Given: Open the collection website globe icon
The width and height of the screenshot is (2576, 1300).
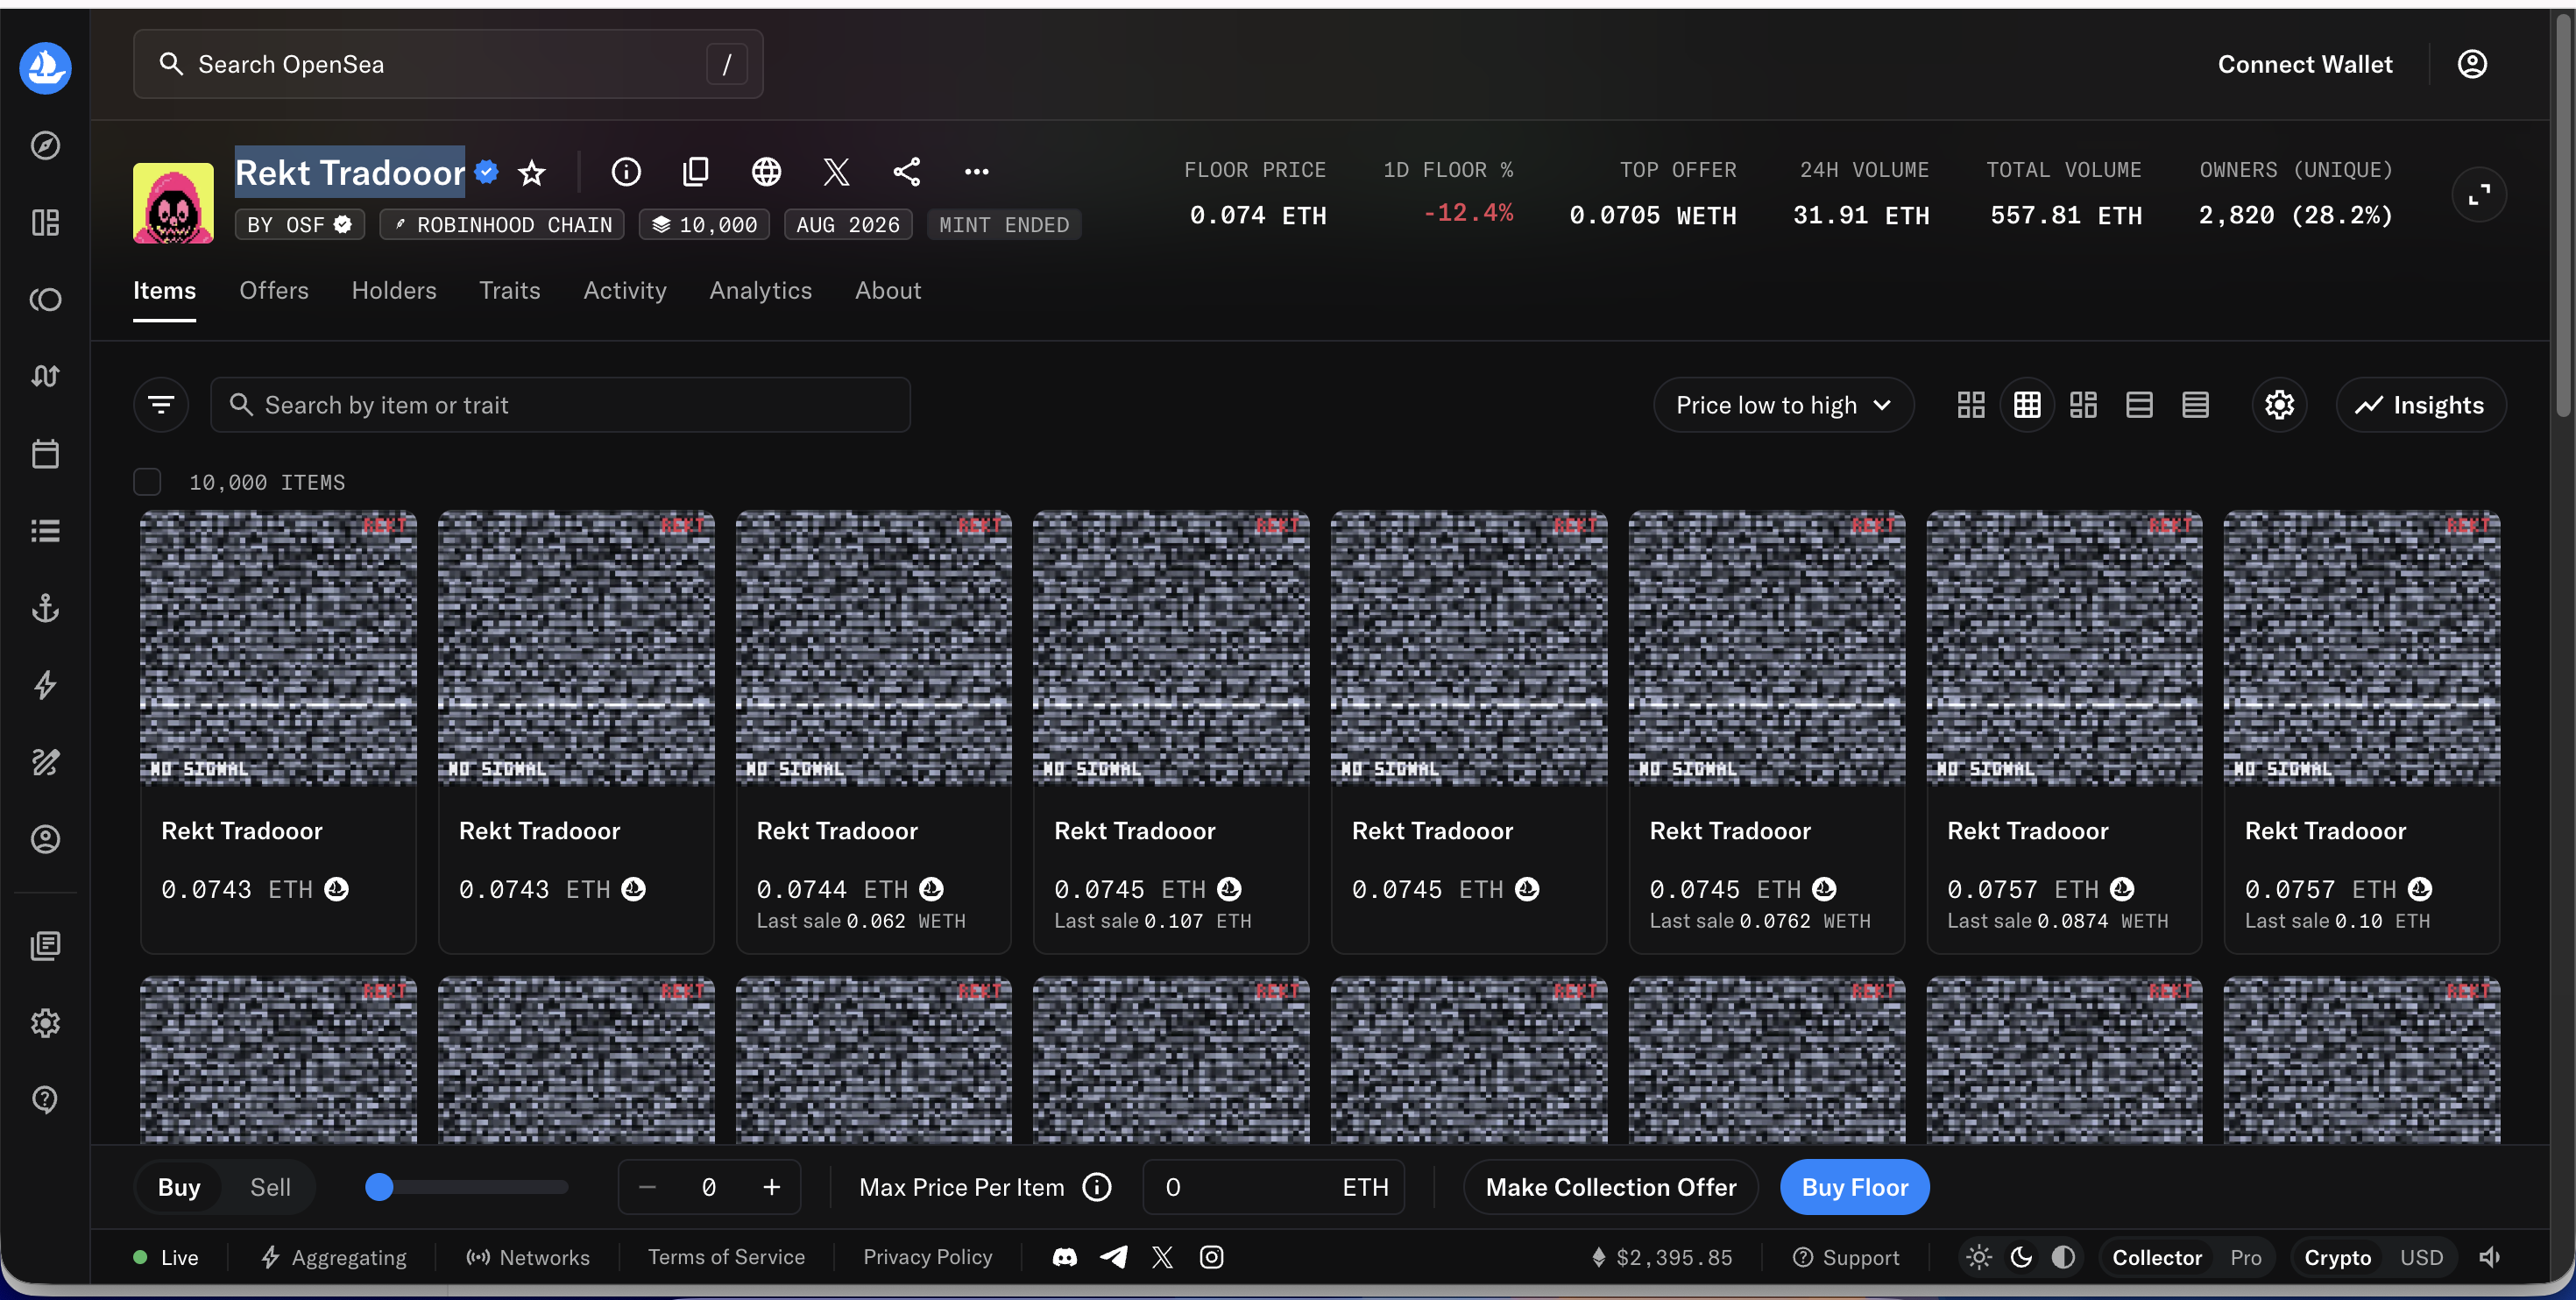Looking at the screenshot, I should point(766,172).
